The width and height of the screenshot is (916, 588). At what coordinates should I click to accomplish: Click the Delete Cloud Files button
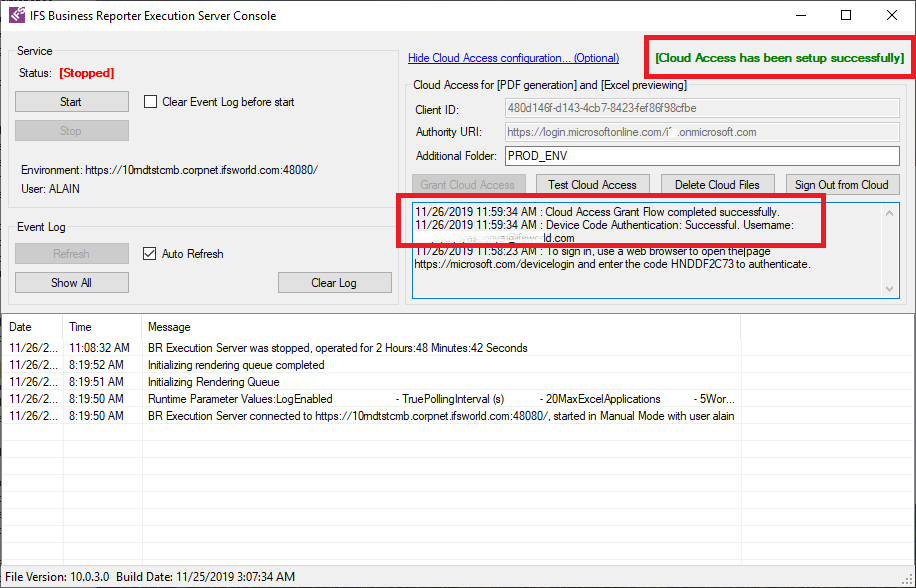point(717,185)
